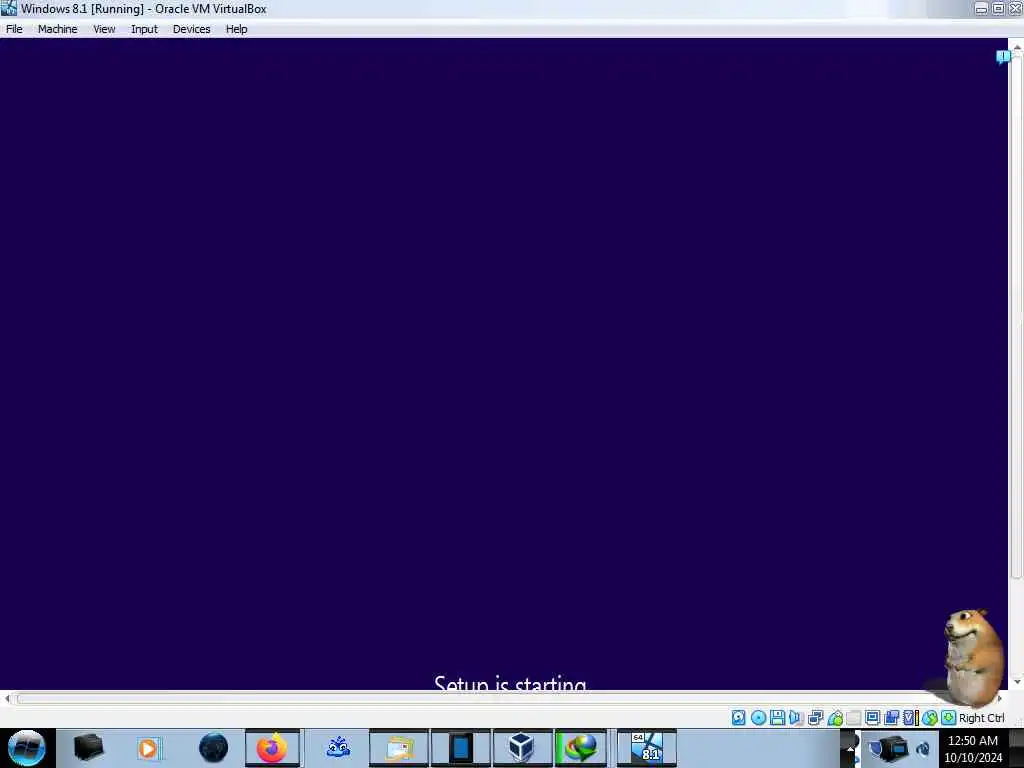The width and height of the screenshot is (1024, 768).
Task: Open the View menu
Action: pos(104,29)
